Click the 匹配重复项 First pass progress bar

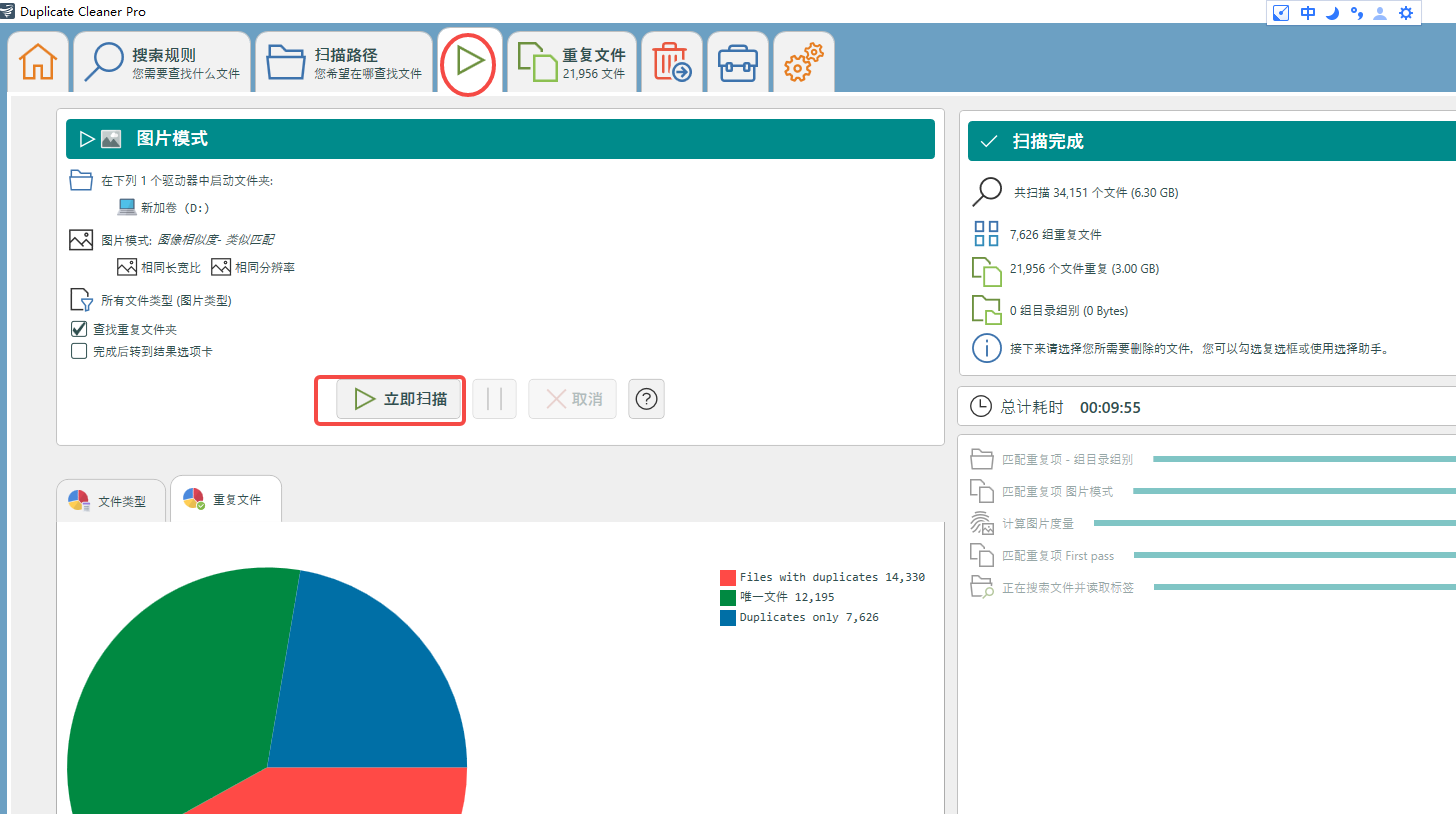click(1295, 555)
